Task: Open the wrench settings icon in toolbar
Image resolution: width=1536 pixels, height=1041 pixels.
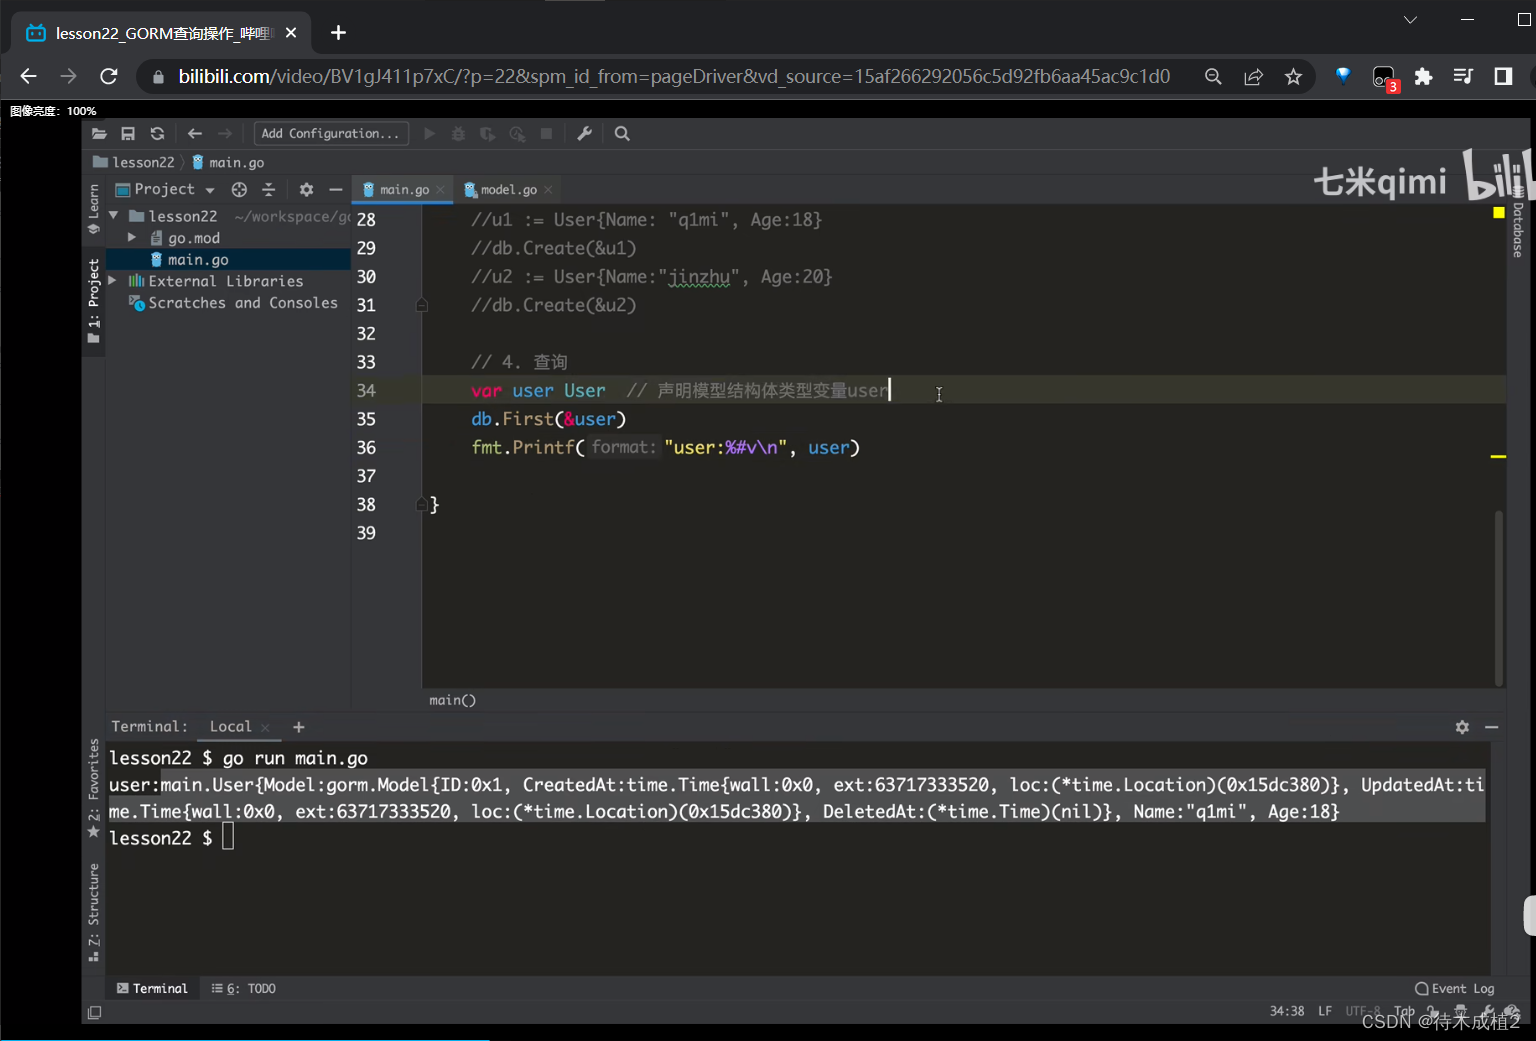Action: click(x=585, y=134)
